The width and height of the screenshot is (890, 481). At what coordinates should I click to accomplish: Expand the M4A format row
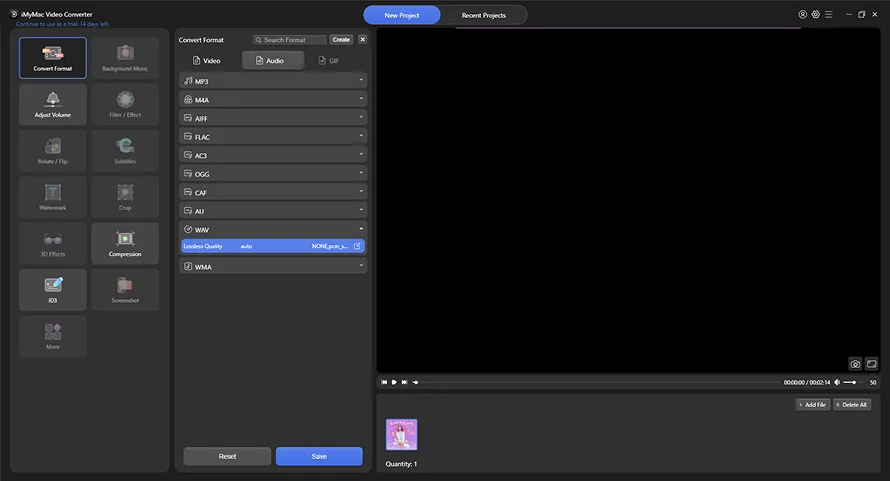[273, 99]
